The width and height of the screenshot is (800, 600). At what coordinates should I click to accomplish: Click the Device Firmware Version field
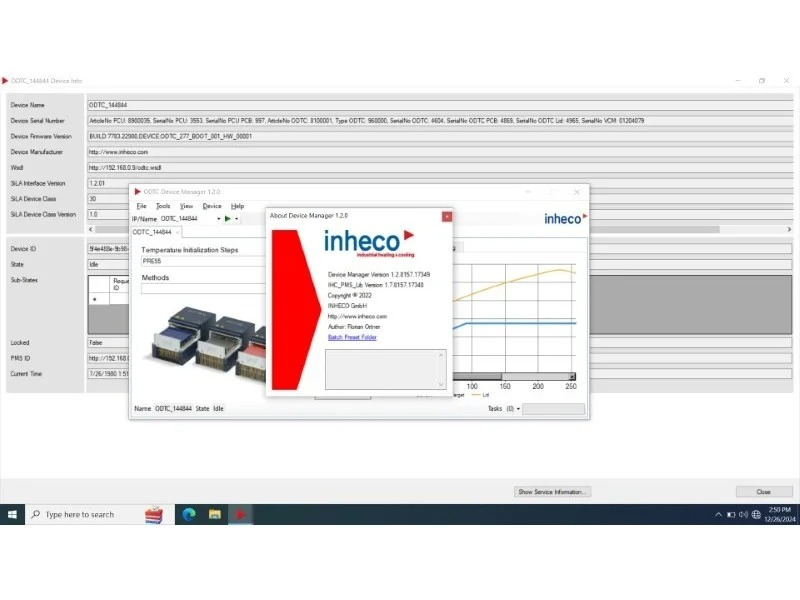(440, 136)
